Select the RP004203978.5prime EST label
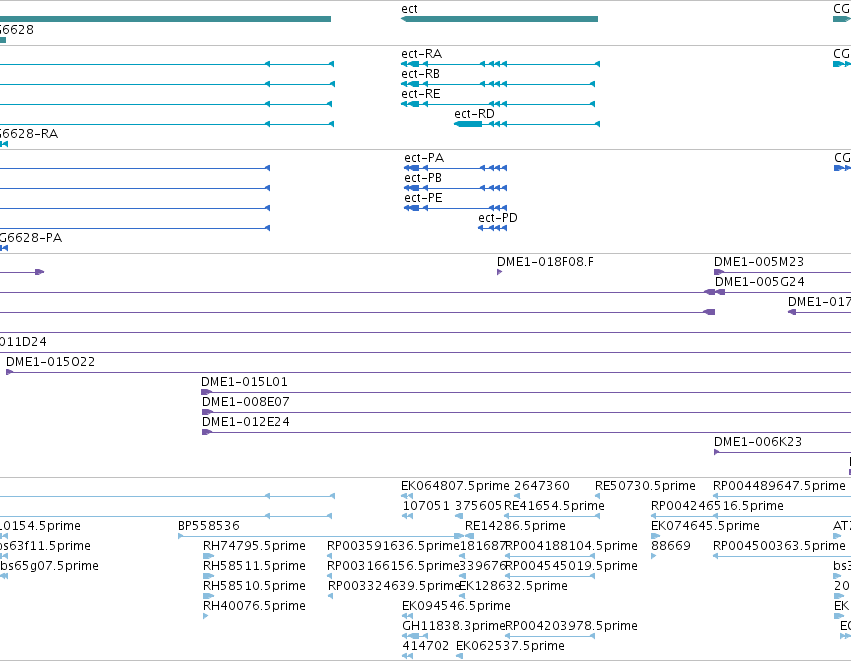 pyautogui.click(x=571, y=626)
